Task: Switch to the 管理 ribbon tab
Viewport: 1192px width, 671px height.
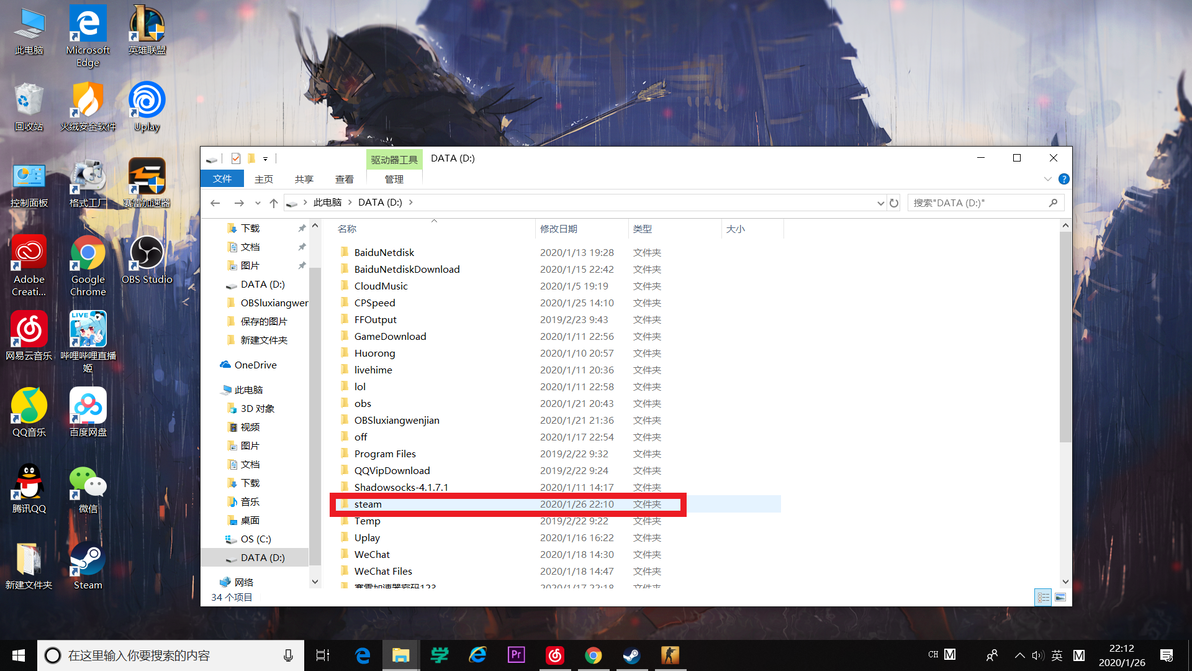Action: 394,179
